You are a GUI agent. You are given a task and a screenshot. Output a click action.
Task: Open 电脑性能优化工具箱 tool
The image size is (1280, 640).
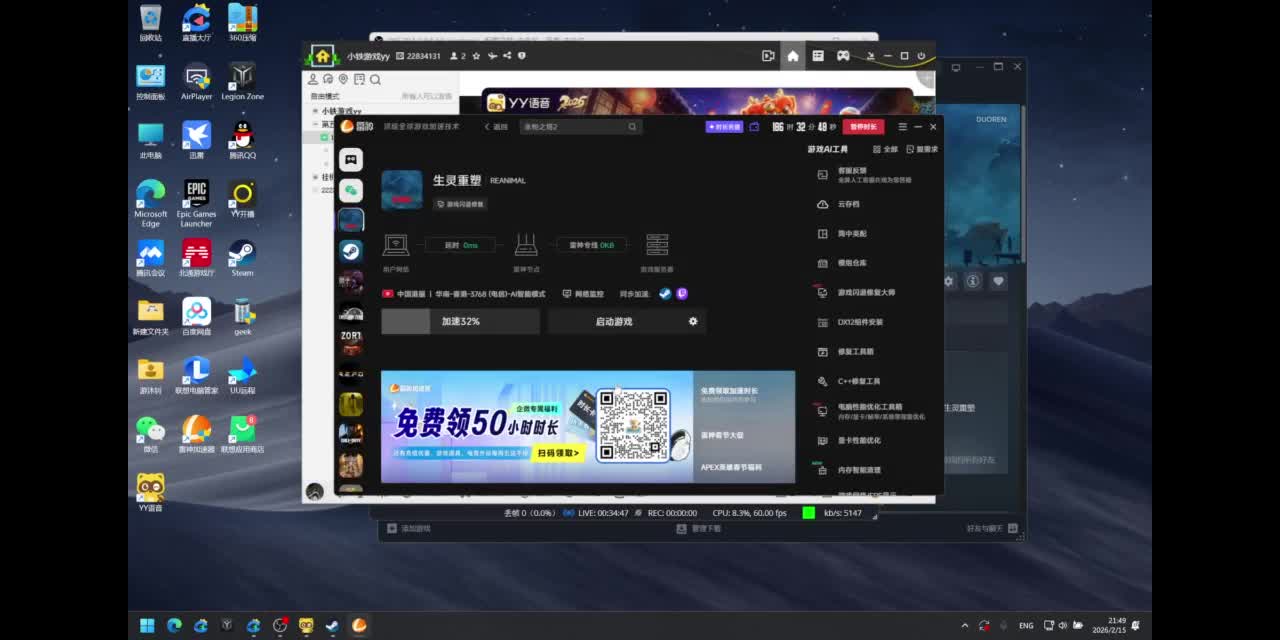[871, 411]
